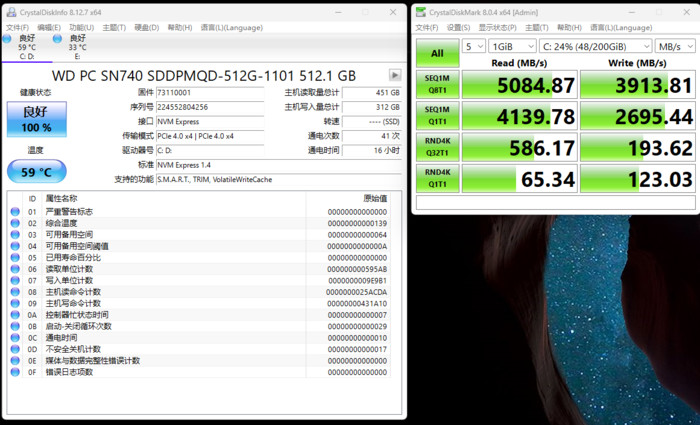
Task: Open the 1GiB test size dropdown
Action: point(510,46)
